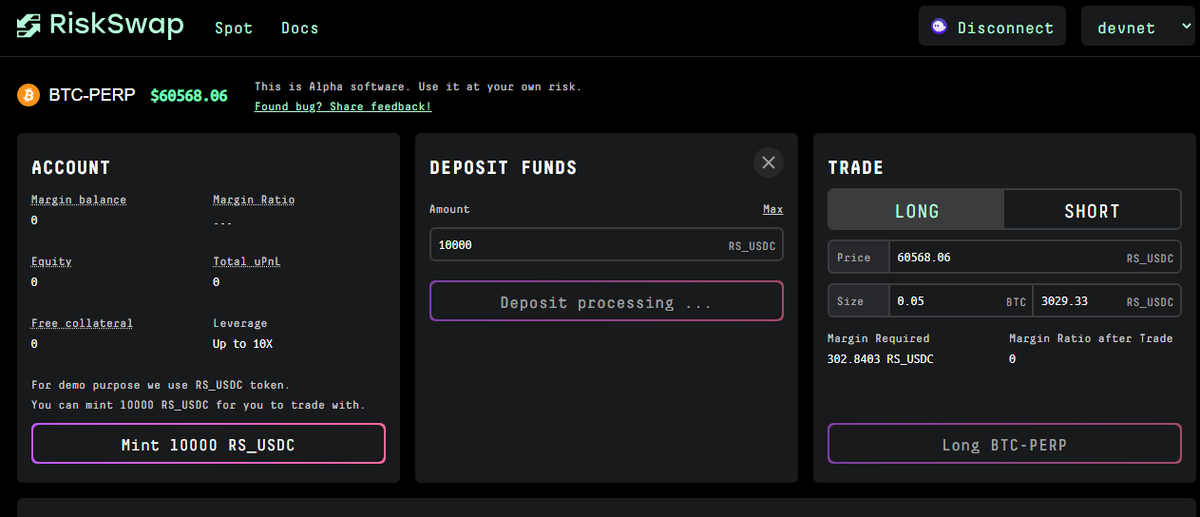Click the ACCOUNT panel heading
Screen dimensions: 1200x517
pyautogui.click(x=71, y=168)
